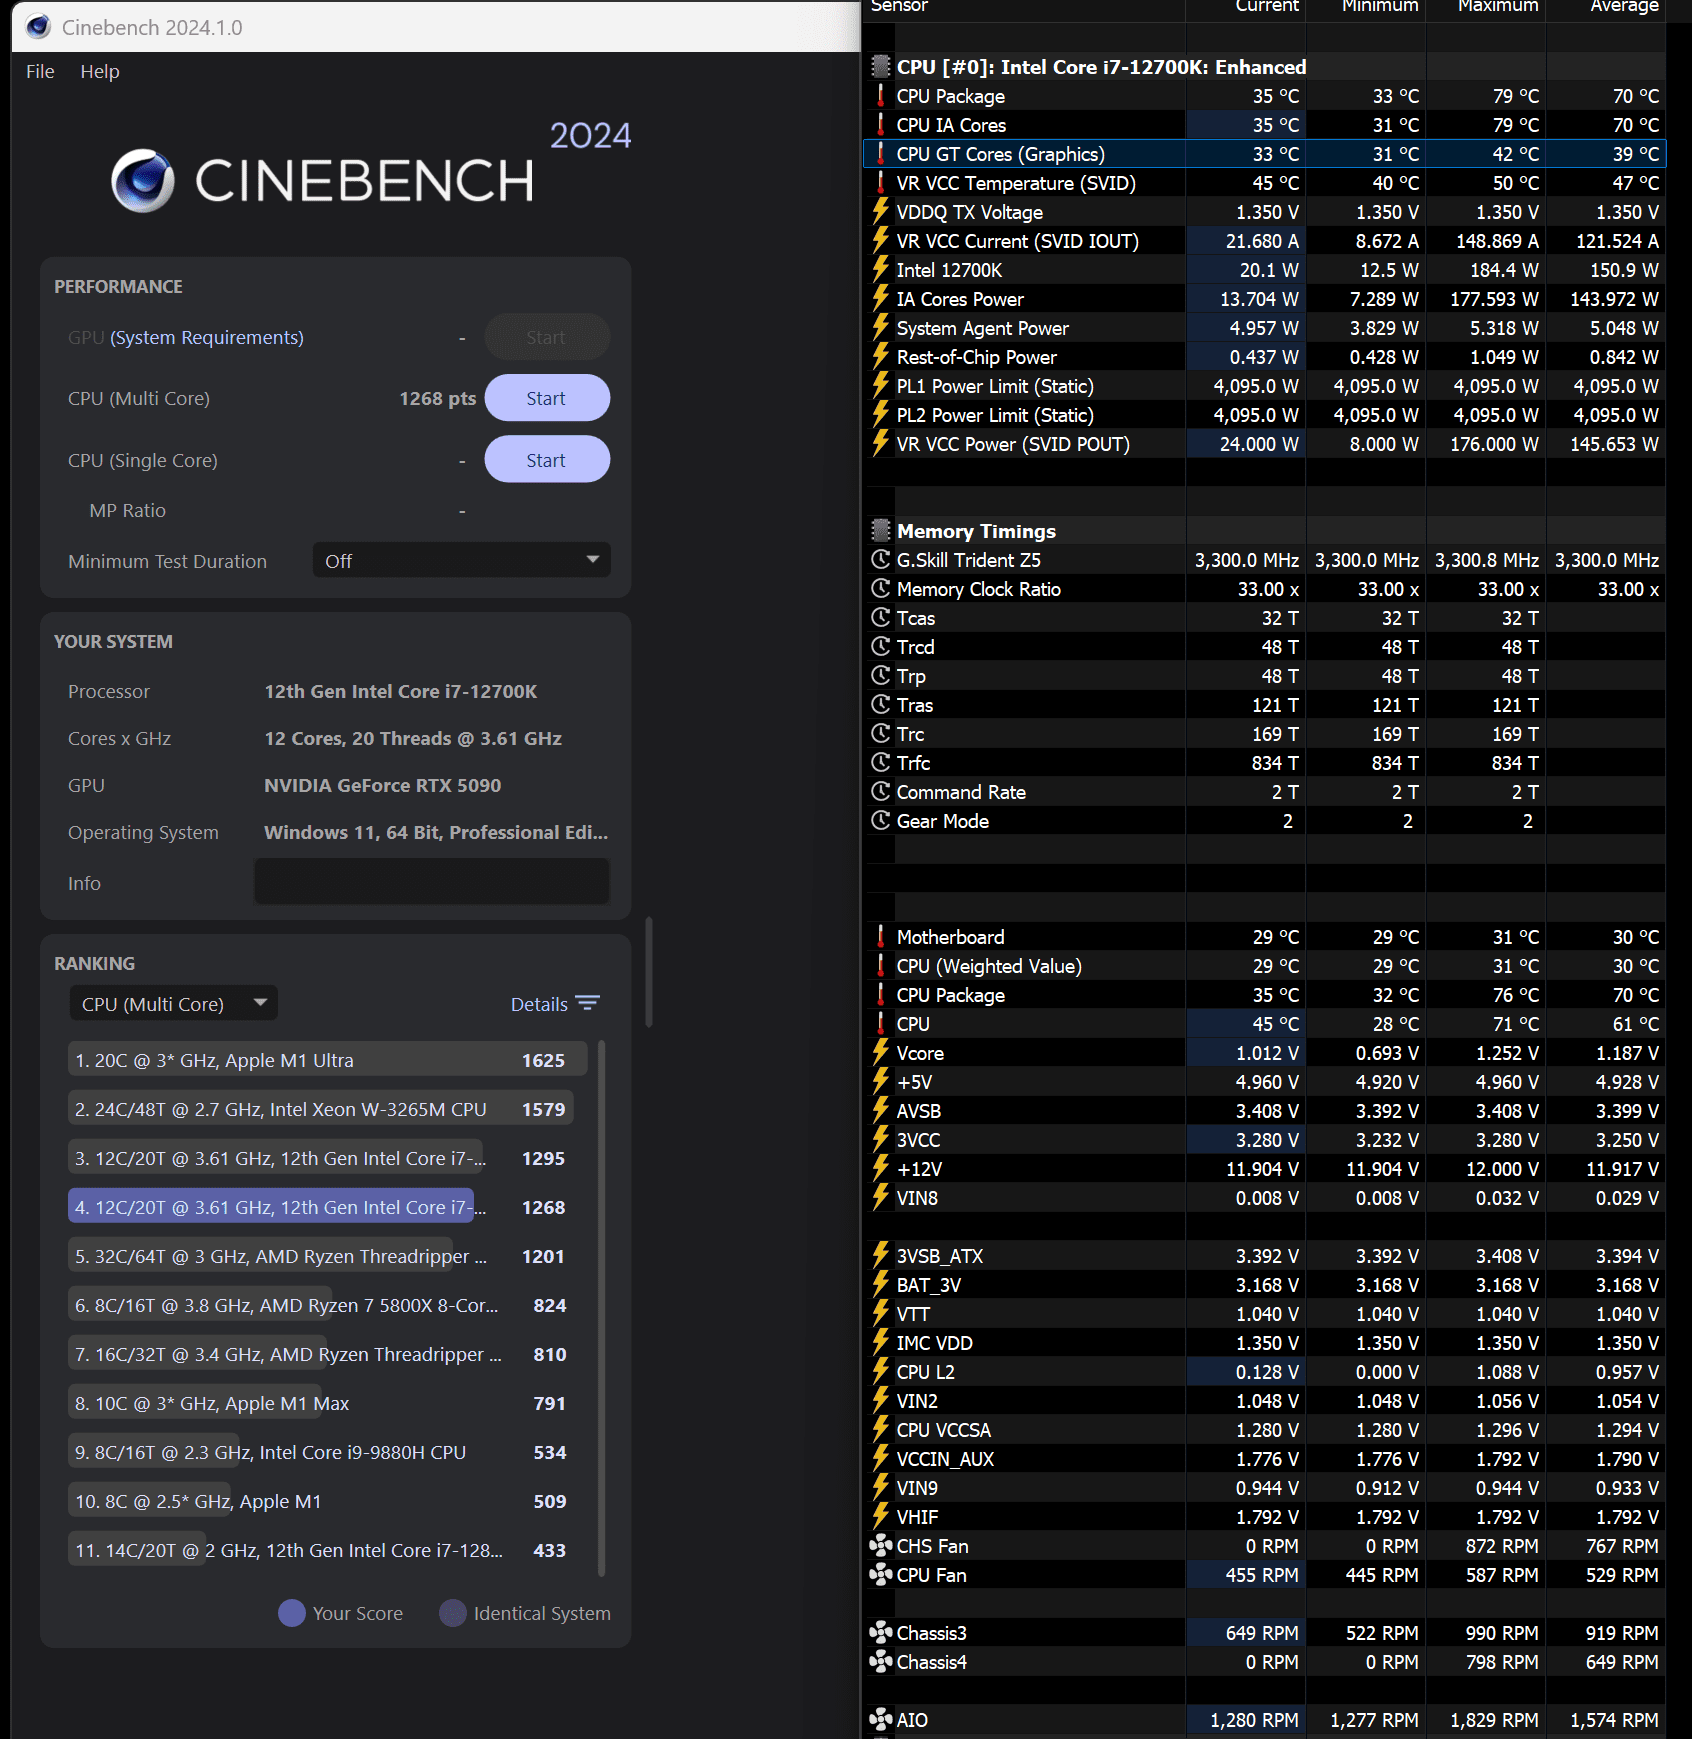Click the processor name 12th Gen Intel Core i7-12700K
Viewport: 1692px width, 1739px height.
pyautogui.click(x=401, y=691)
